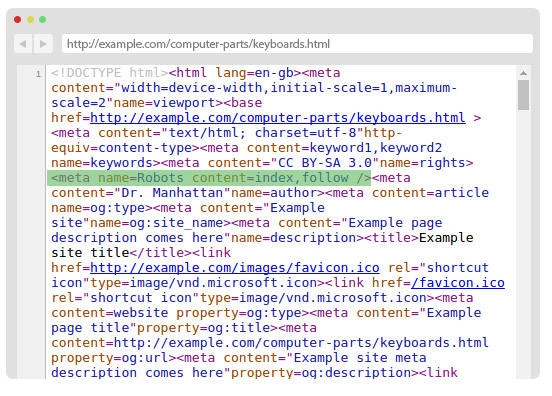Click the red close window dot
The height and width of the screenshot is (396, 552).
tap(18, 20)
